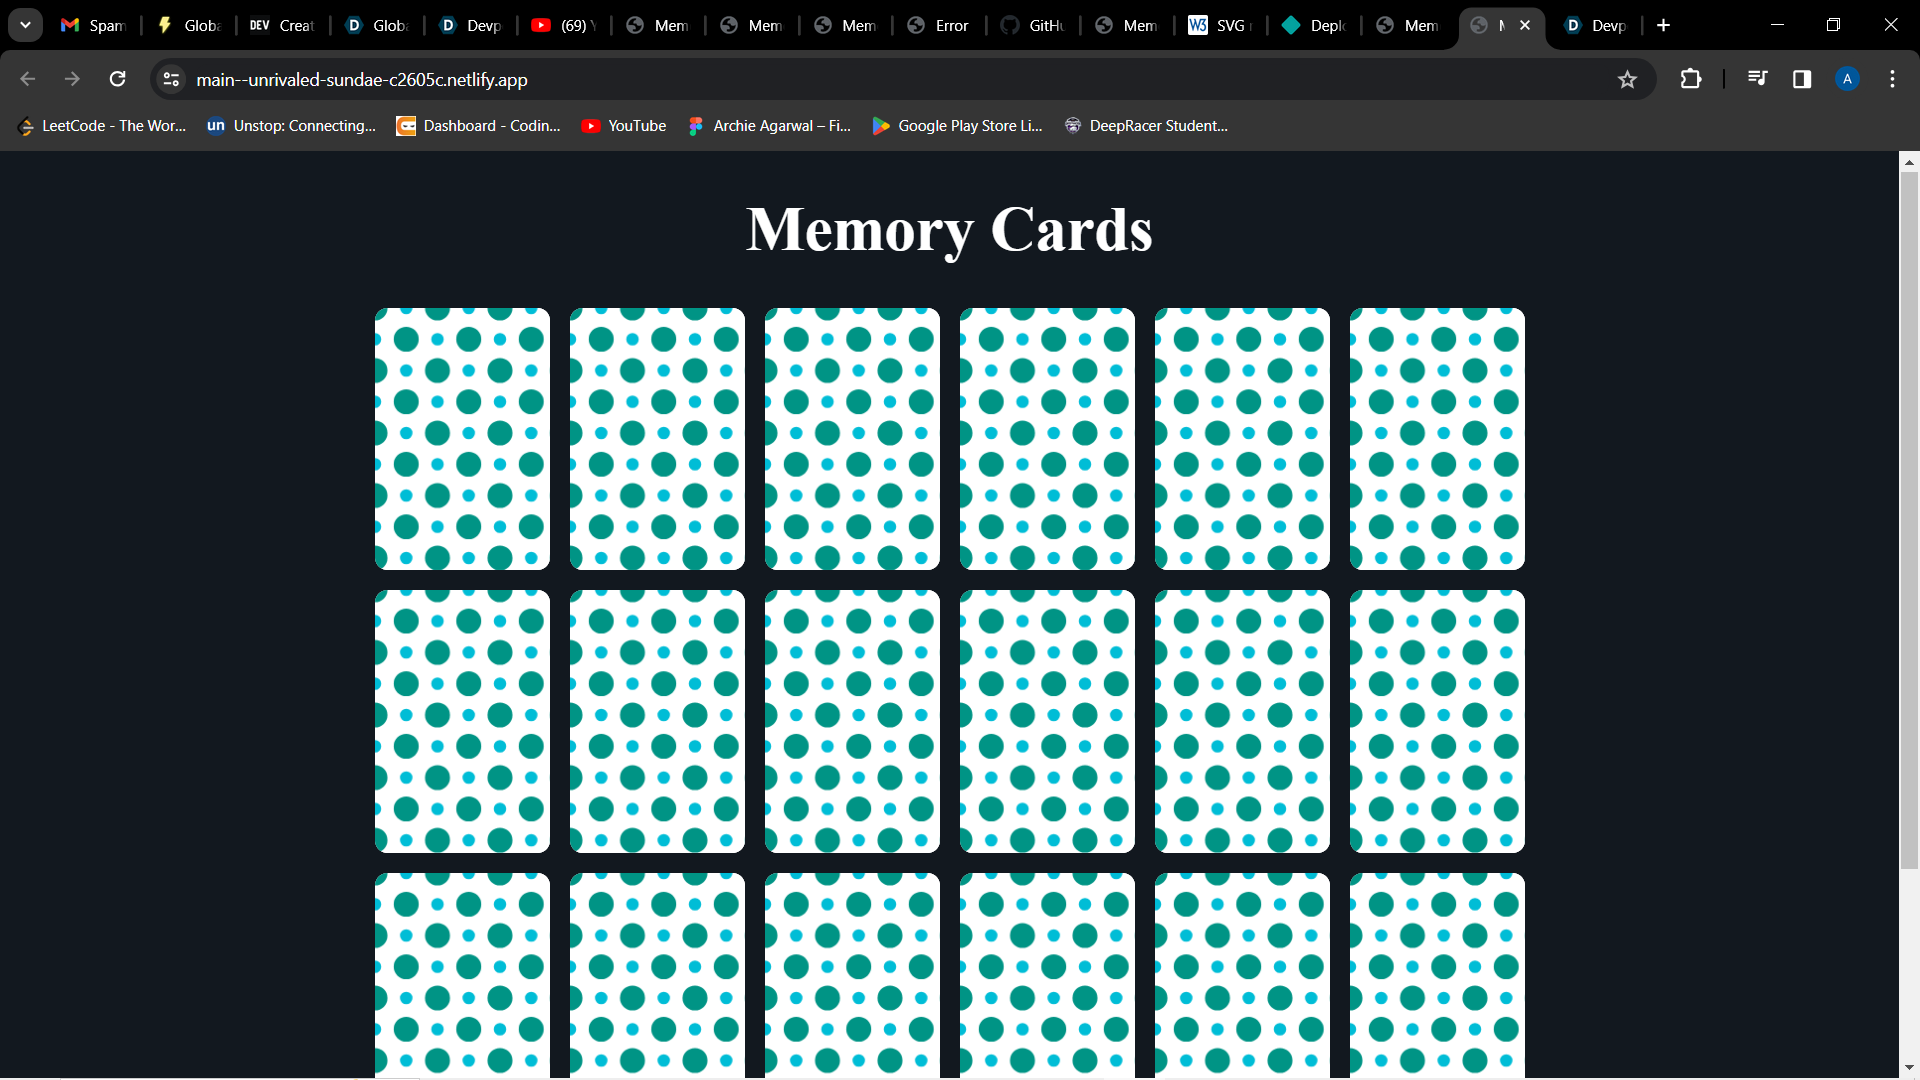Switch to the Gmail Spam tab
Viewport: 1920px width, 1080px height.
coord(93,25)
